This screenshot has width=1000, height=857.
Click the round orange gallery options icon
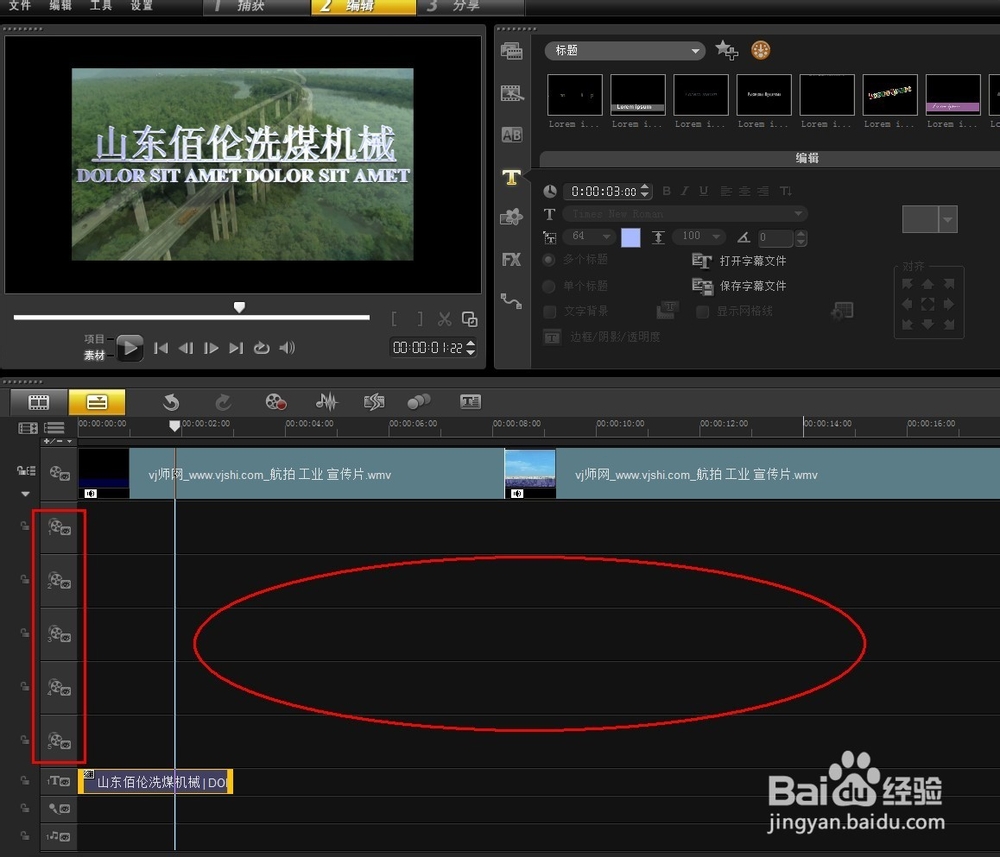tap(760, 50)
